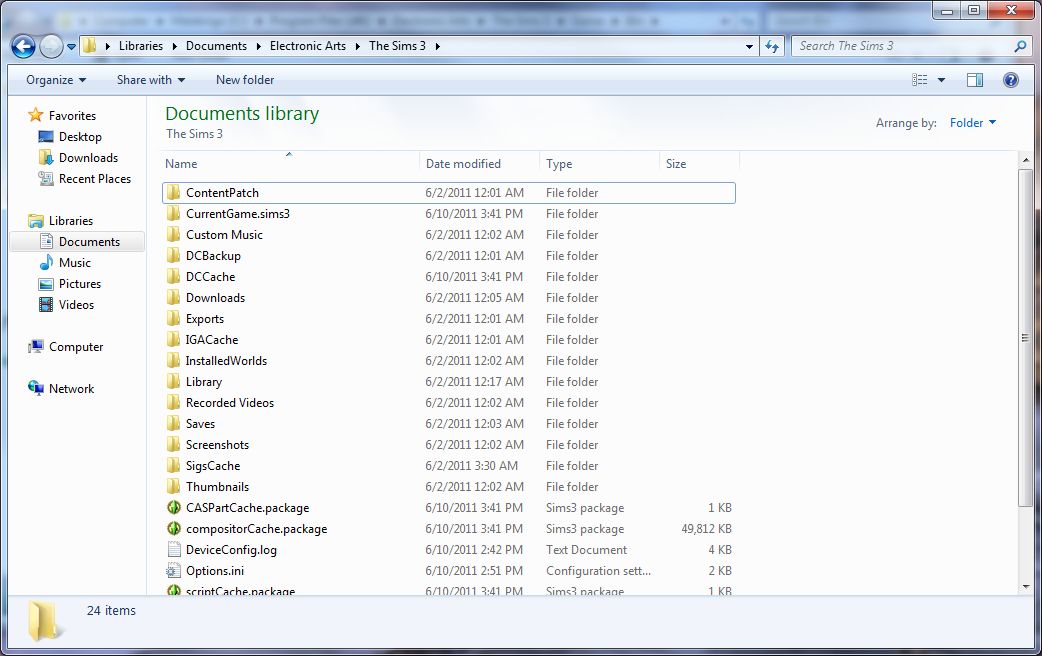Viewport: 1042px width, 656px height.
Task: Expand the arrow after The Sims 3 breadcrumb
Action: [437, 46]
